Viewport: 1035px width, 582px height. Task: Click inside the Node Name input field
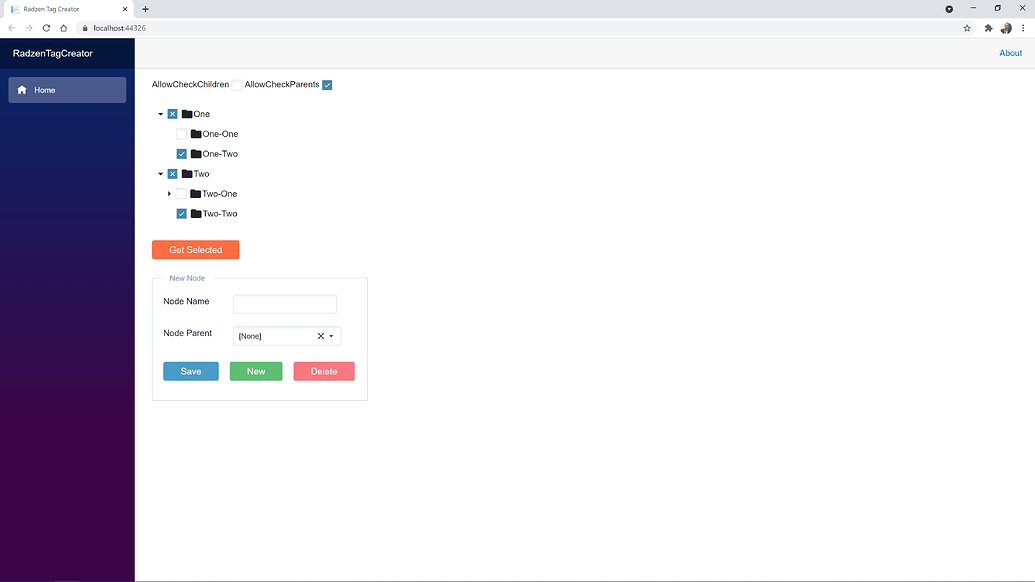point(285,303)
